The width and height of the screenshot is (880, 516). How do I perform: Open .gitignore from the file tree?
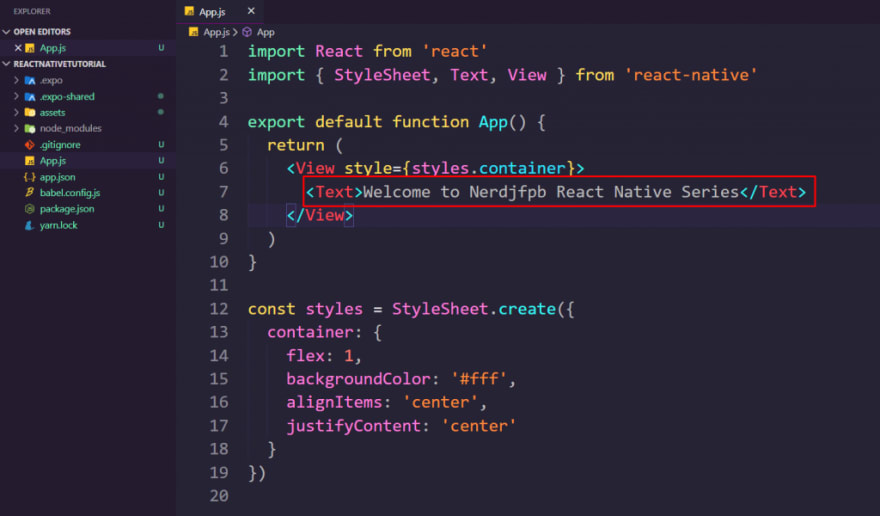click(x=60, y=145)
